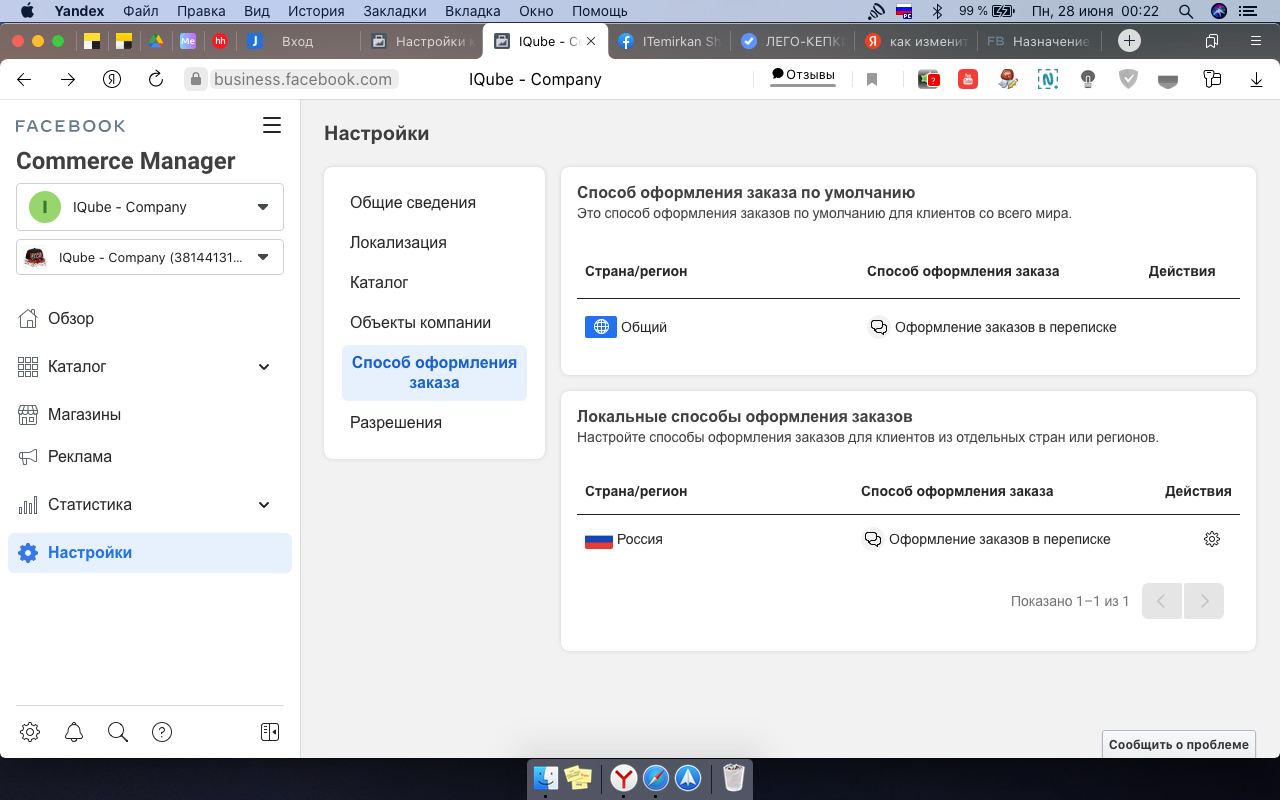1280x800 pixels.
Task: Switch to the ЛЕГО-КЕПКИ tab
Action: pyautogui.click(x=792, y=41)
